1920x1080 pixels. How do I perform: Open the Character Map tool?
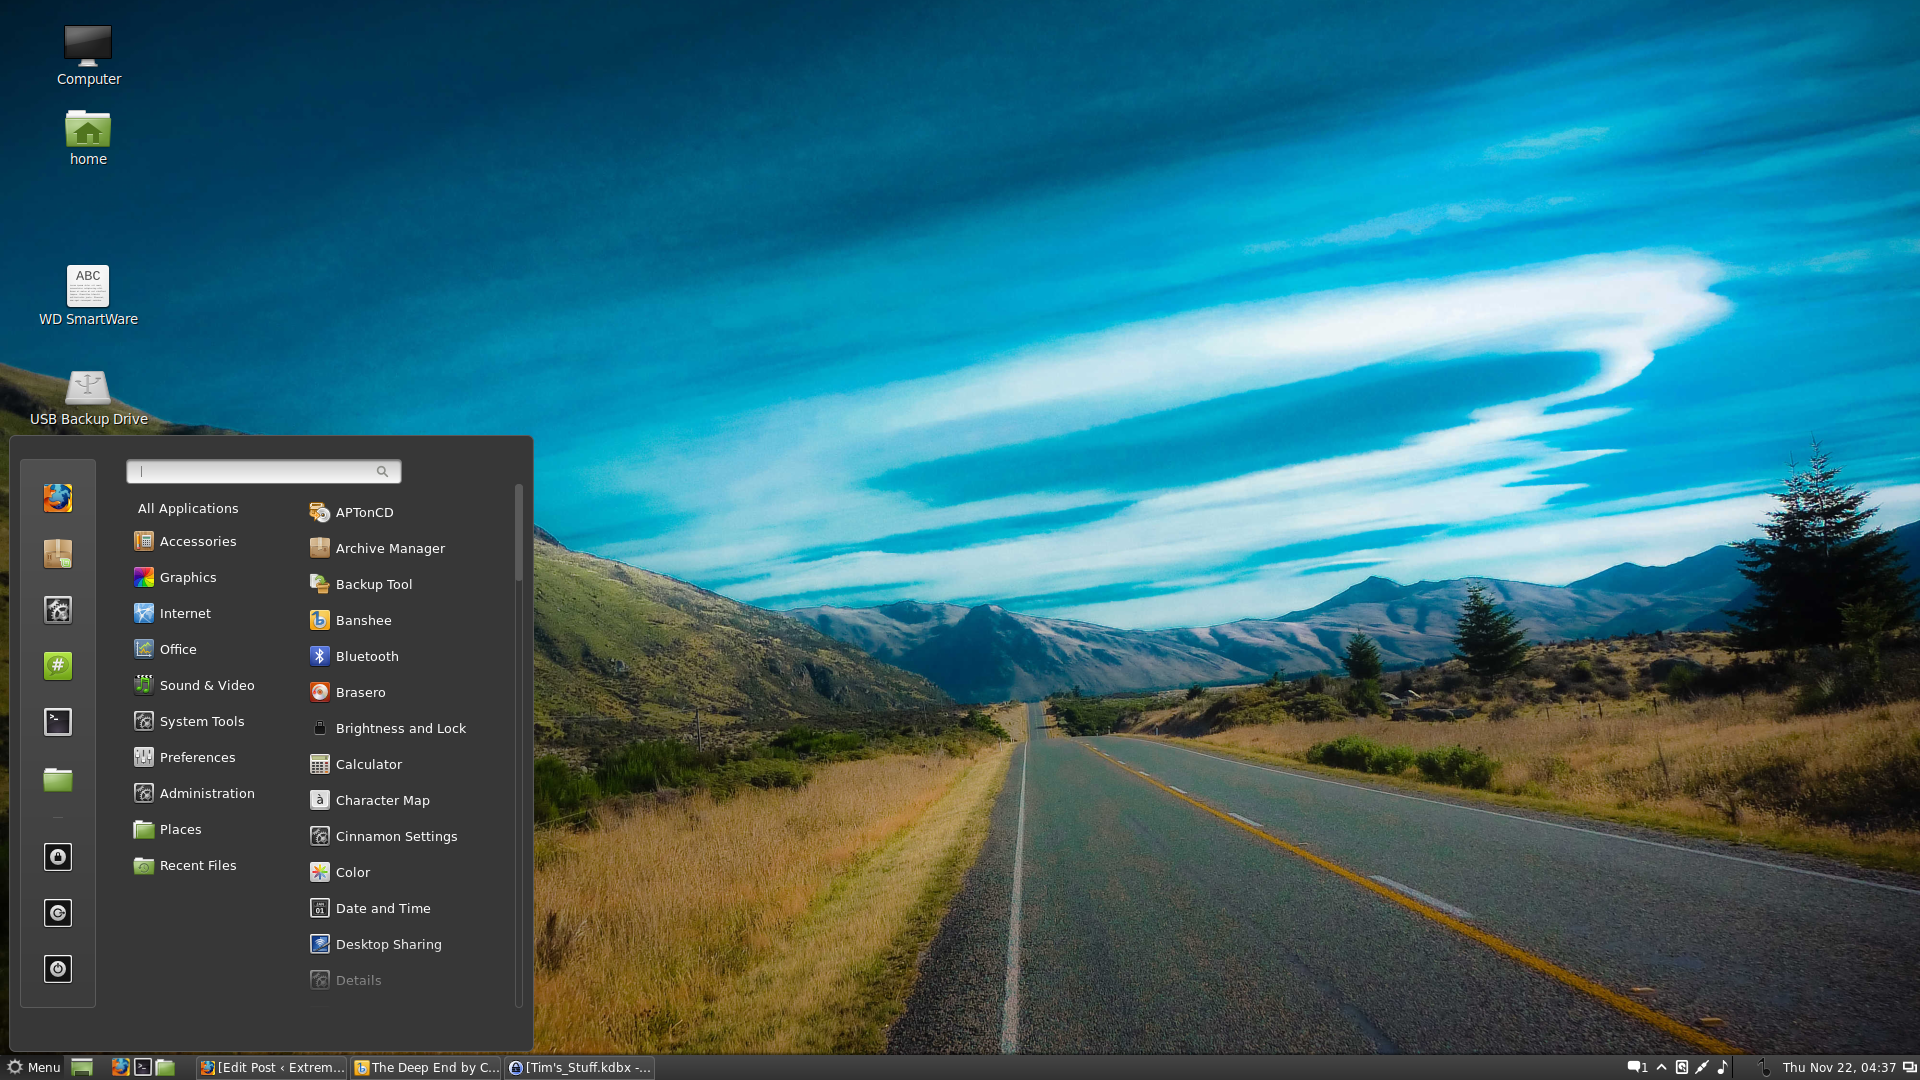(x=382, y=799)
